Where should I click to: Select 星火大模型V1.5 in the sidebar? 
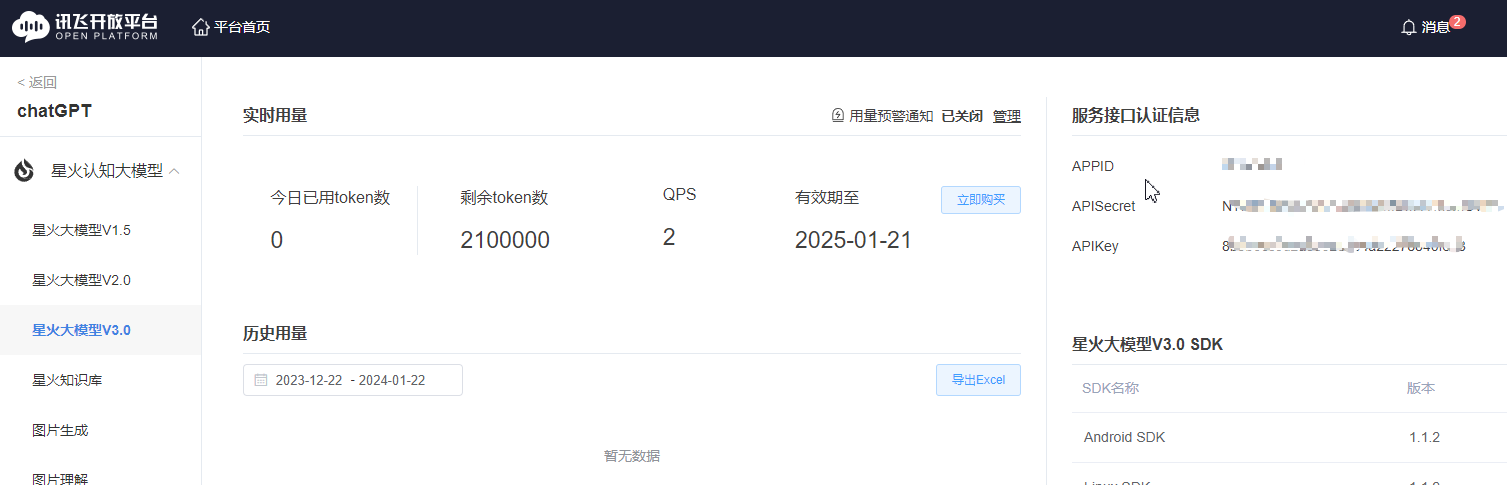pos(100,230)
